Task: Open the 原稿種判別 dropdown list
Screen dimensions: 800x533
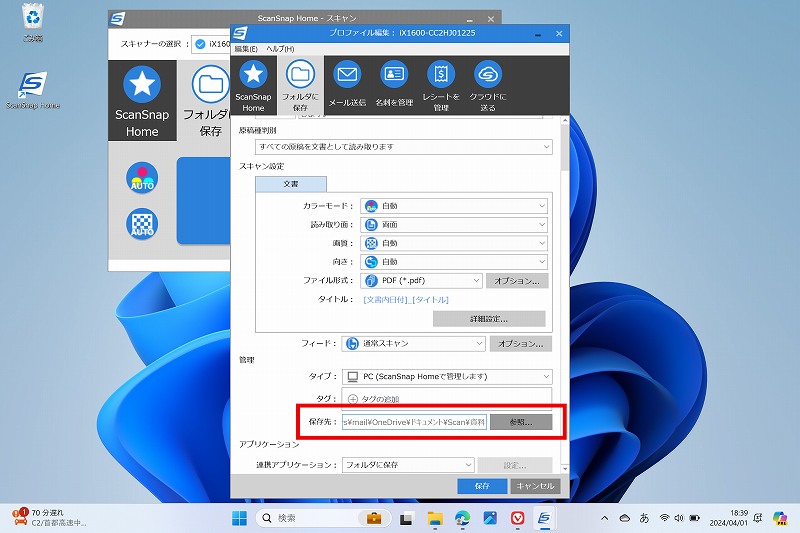Action: [x=394, y=147]
